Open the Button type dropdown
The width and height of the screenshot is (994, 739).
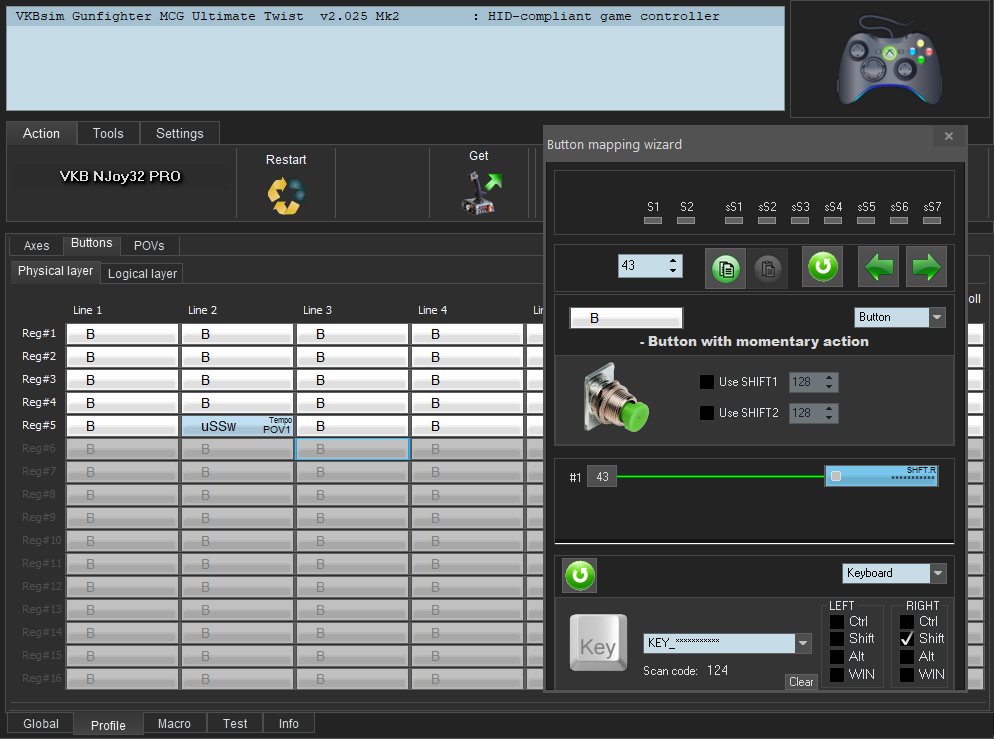pos(937,317)
